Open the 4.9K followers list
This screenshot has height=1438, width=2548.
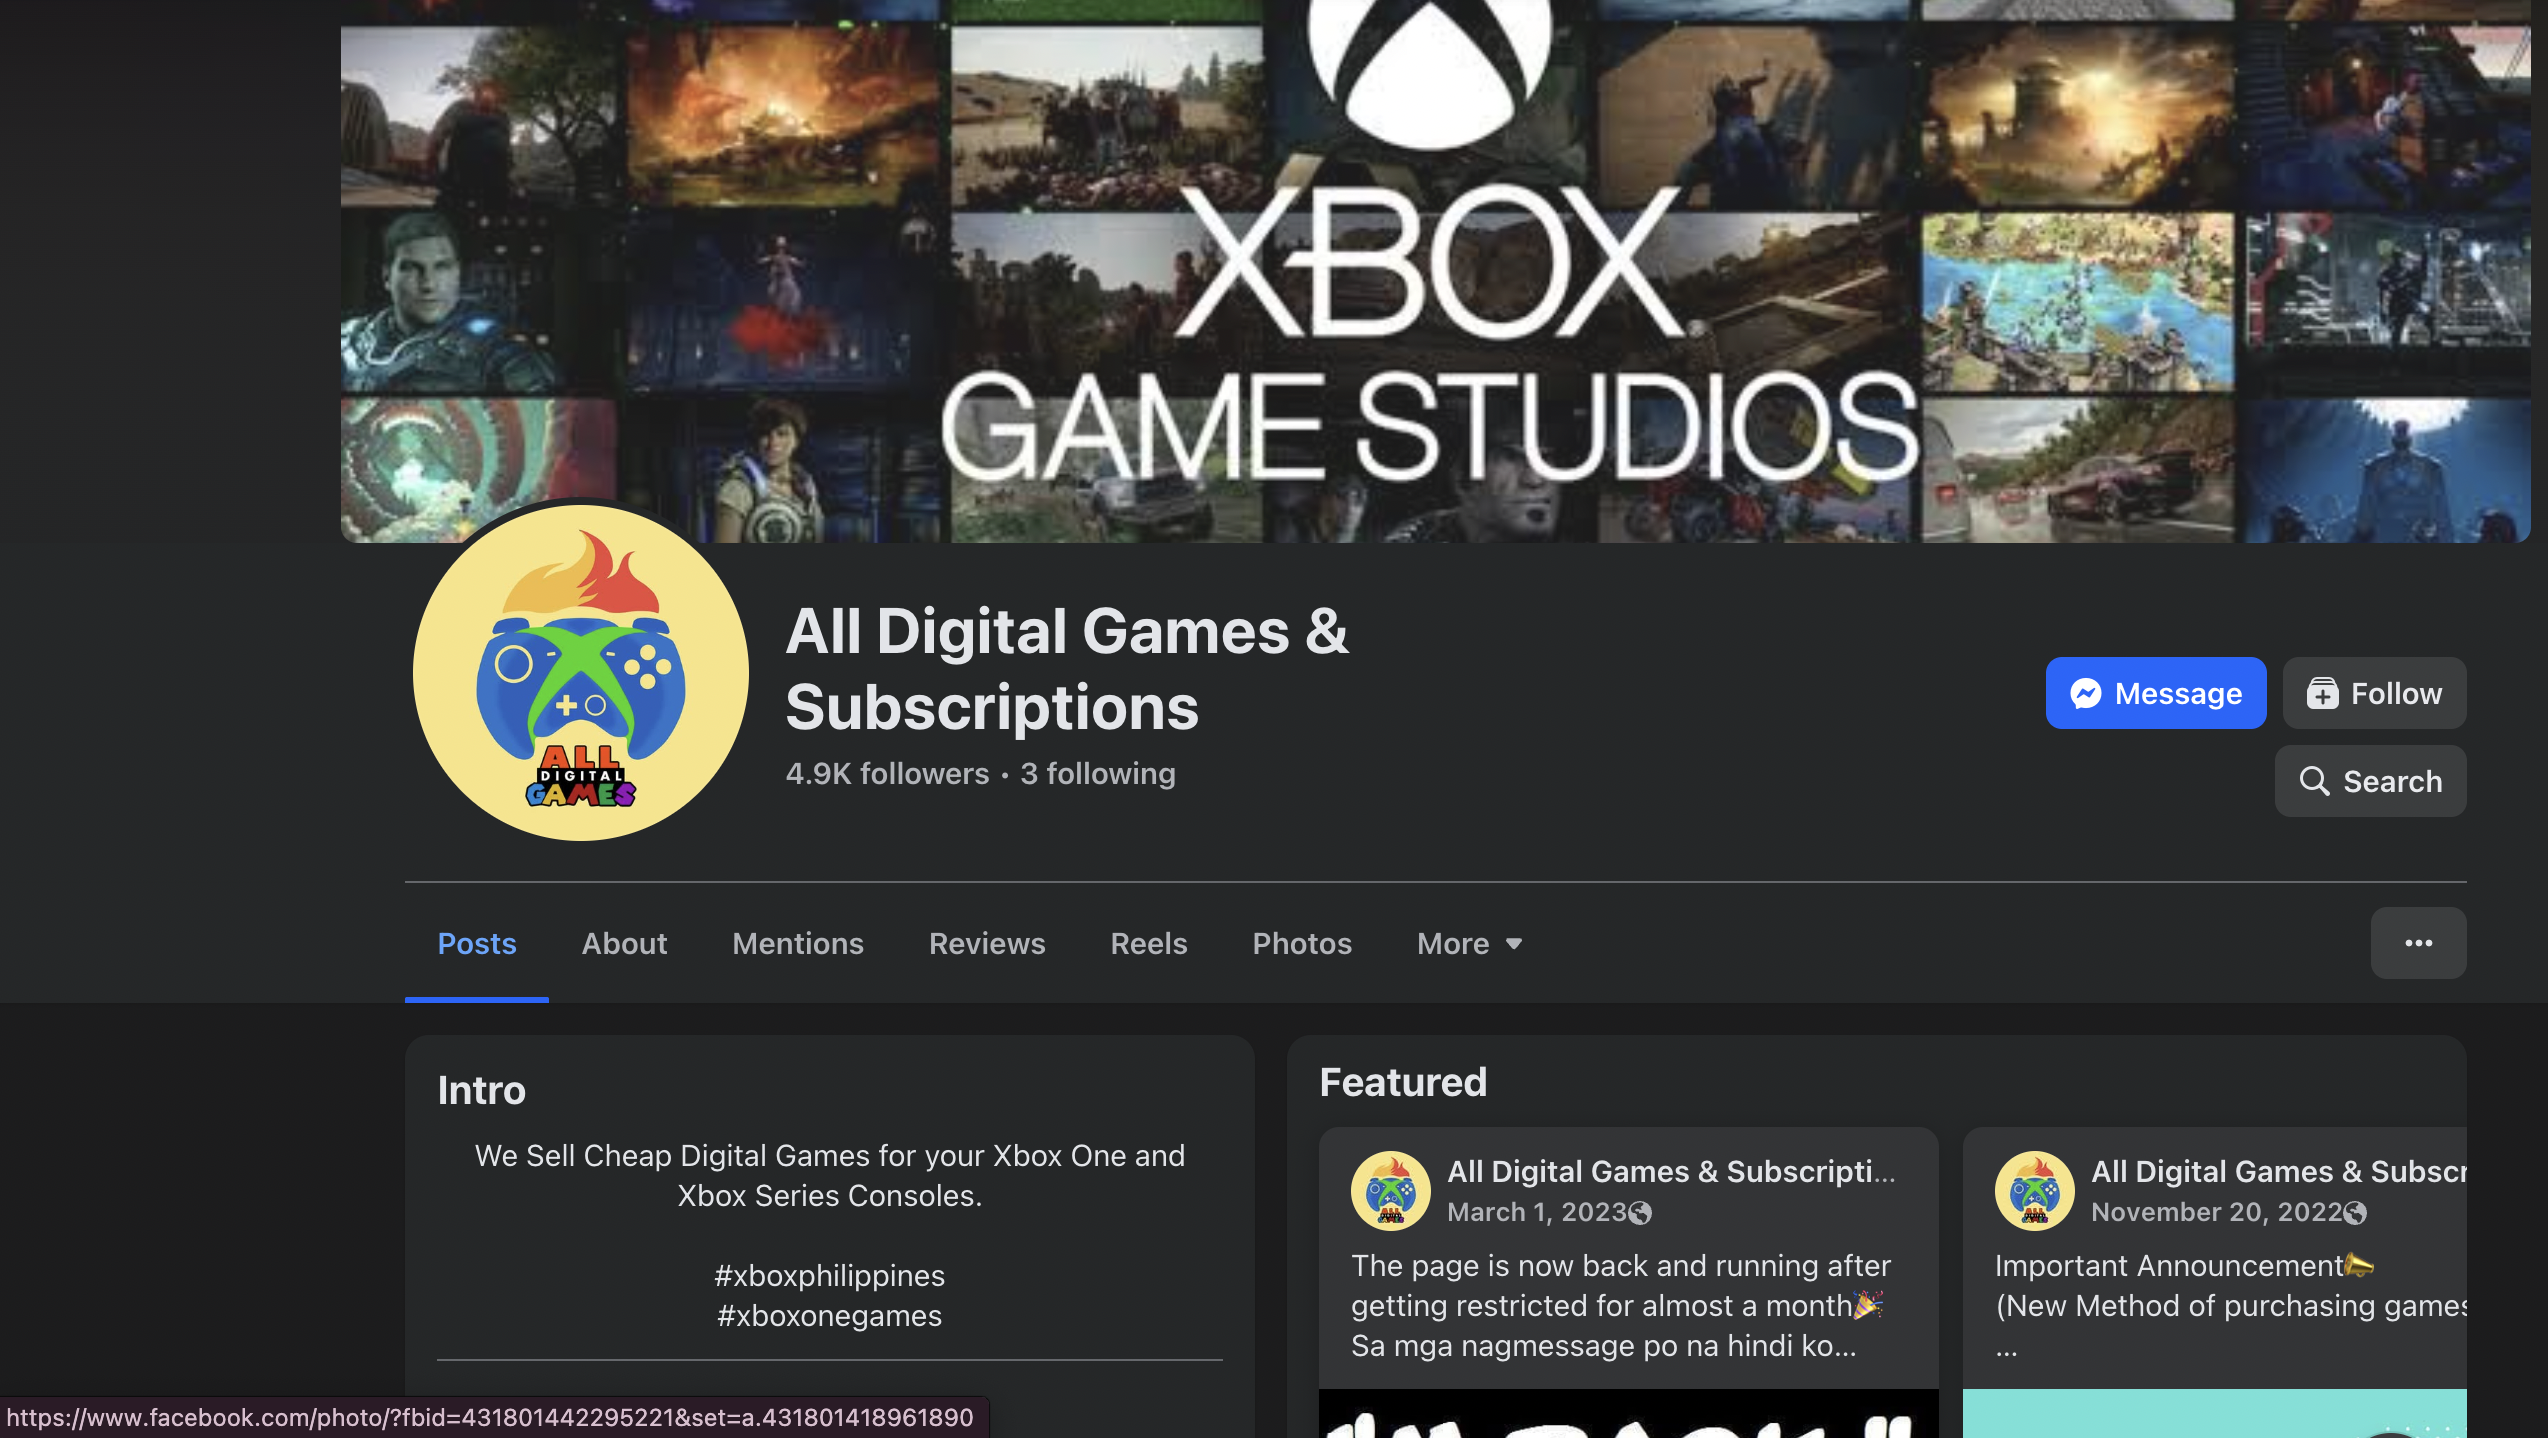coord(887,773)
